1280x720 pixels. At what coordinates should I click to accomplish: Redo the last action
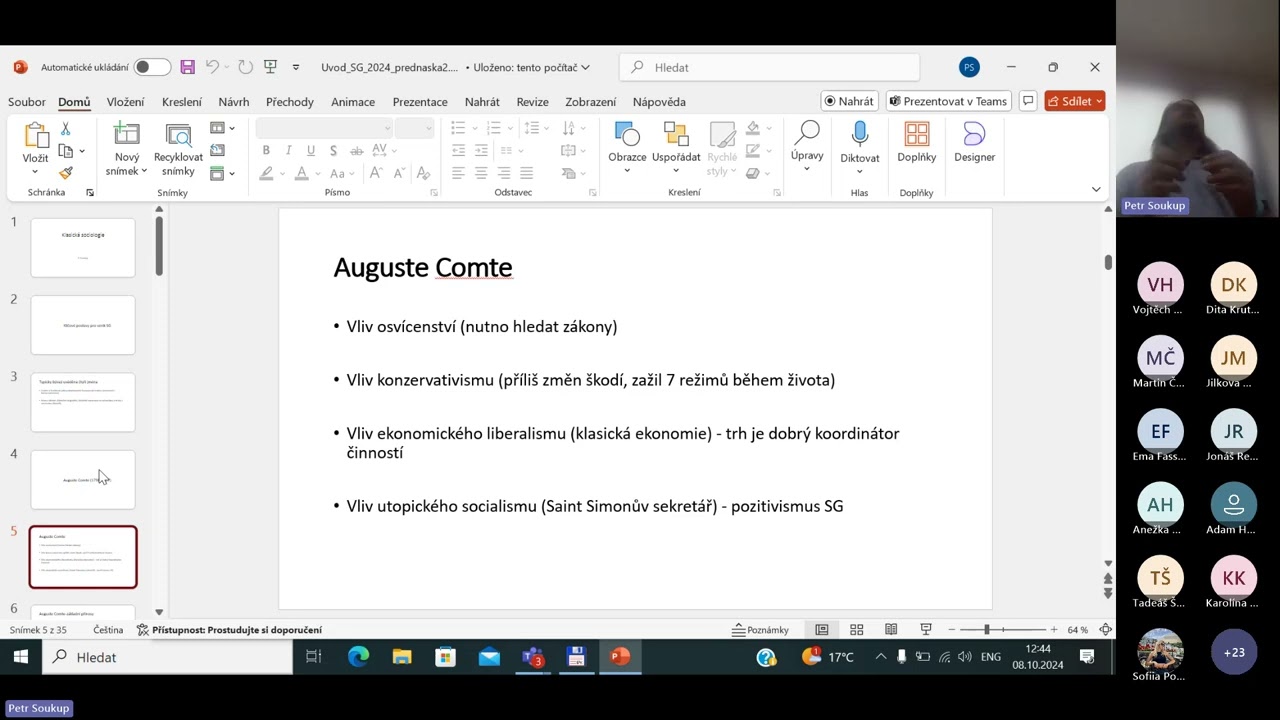click(x=245, y=67)
